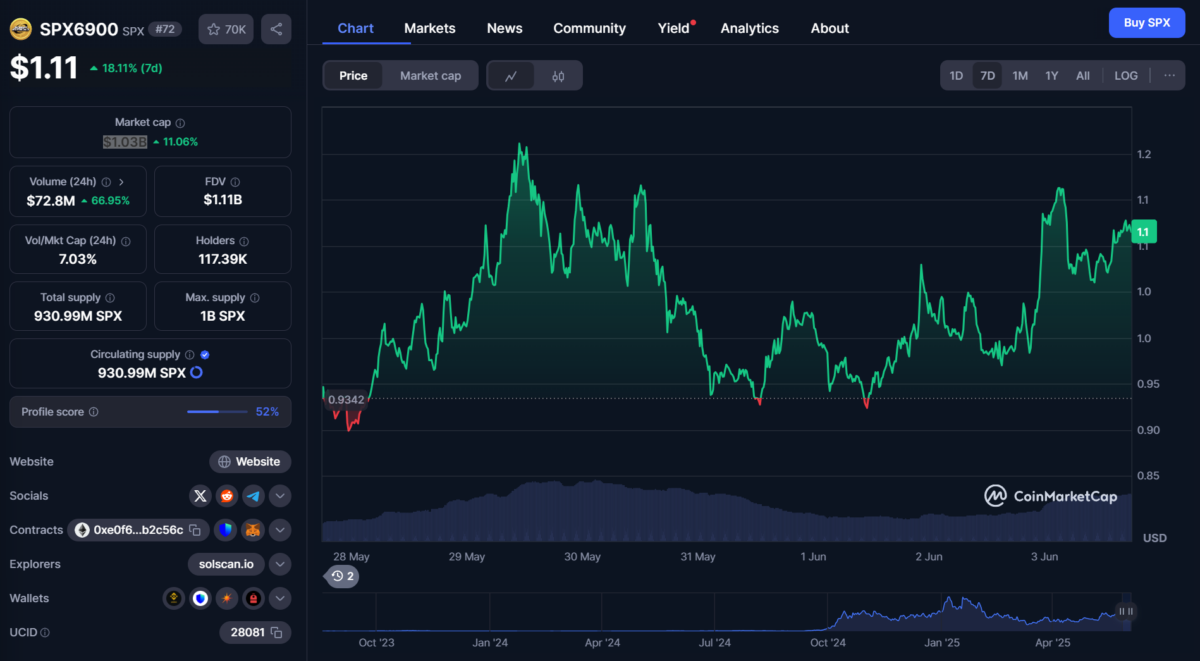Set chart range to 1M
Image resolution: width=1200 pixels, height=661 pixels.
[1020, 76]
